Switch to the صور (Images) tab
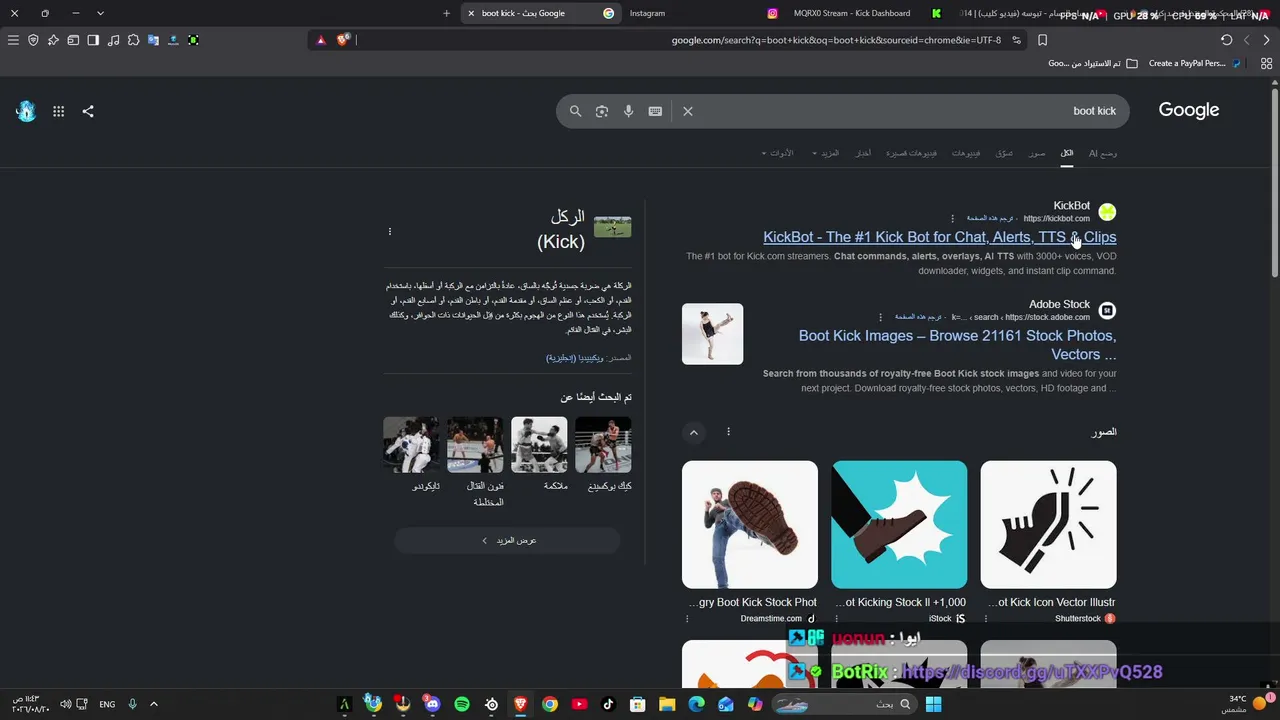Screen dimensions: 1280x720 click(1037, 153)
